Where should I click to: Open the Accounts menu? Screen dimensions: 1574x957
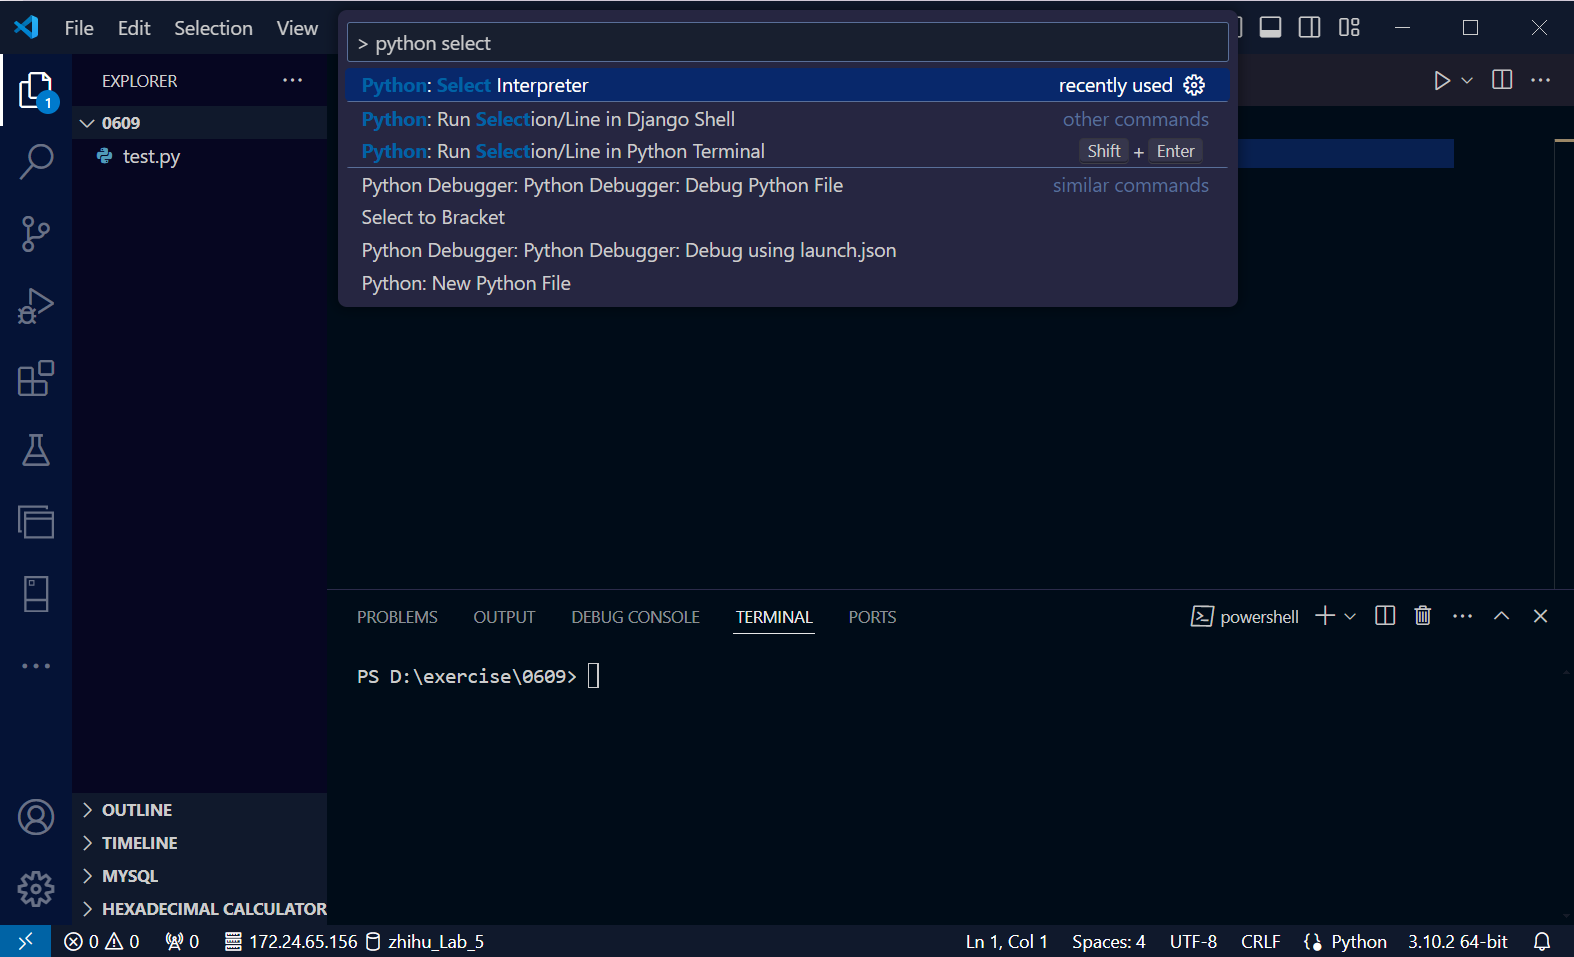[x=36, y=817]
